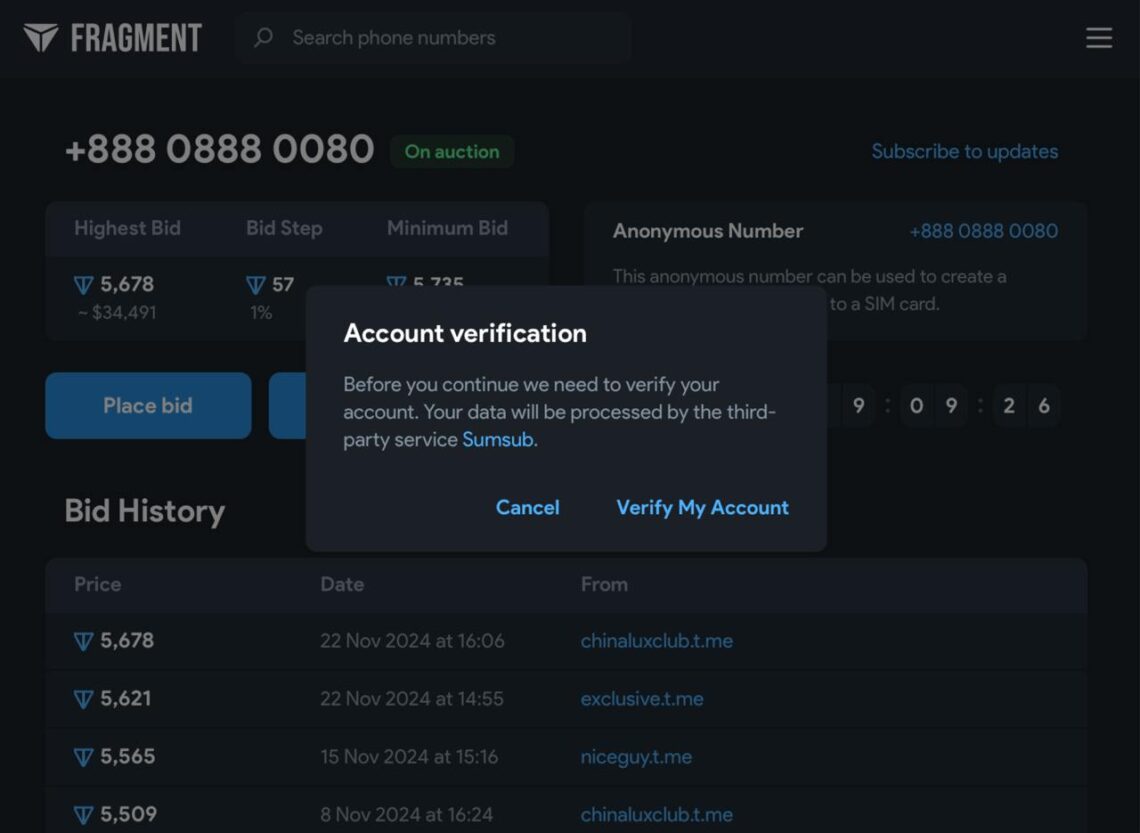The image size is (1140, 833).
Task: Open chinaluxclub.t.me from 8 Nov bid
Action: (656, 815)
